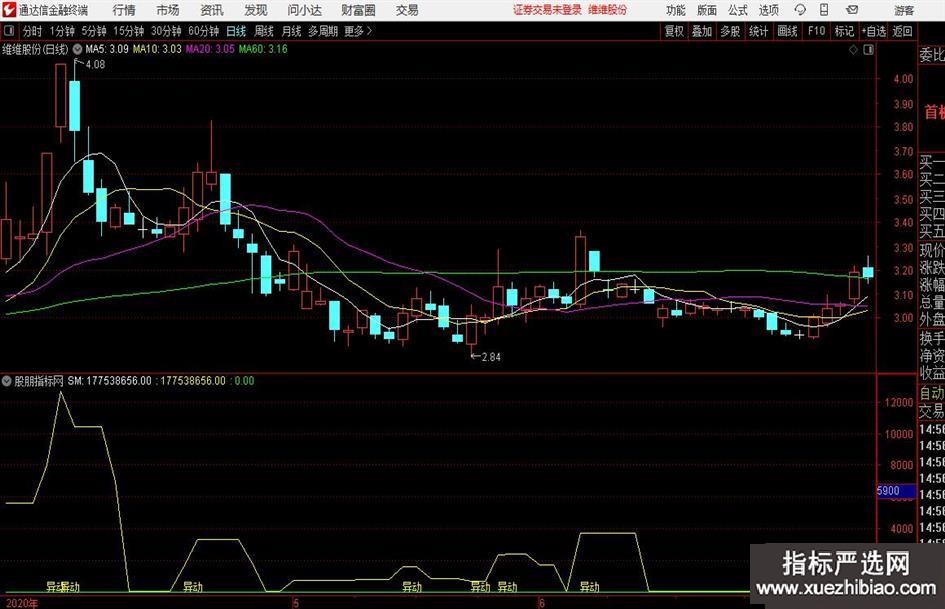Image resolution: width=945 pixels, height=609 pixels.
Task: Open the 选项 menu
Action: [768, 10]
